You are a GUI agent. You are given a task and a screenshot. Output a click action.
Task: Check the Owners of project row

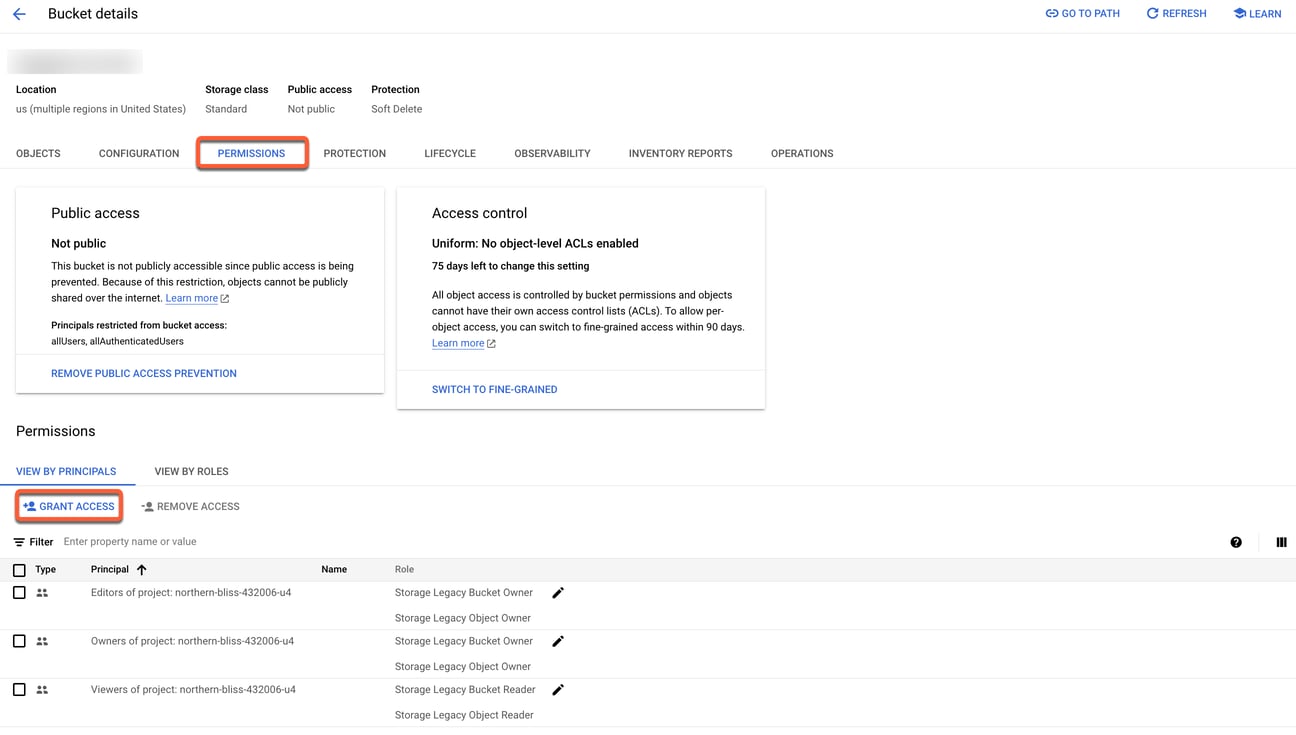tap(18, 640)
